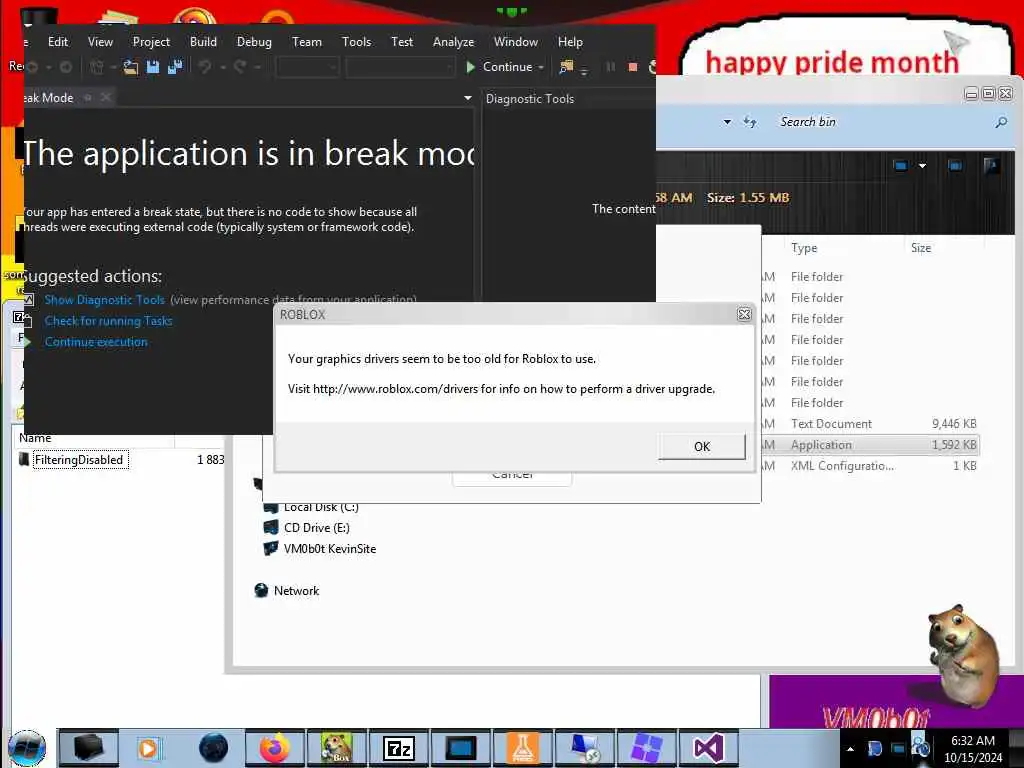Click the Break All pause icon
The image size is (1024, 768).
(x=611, y=67)
